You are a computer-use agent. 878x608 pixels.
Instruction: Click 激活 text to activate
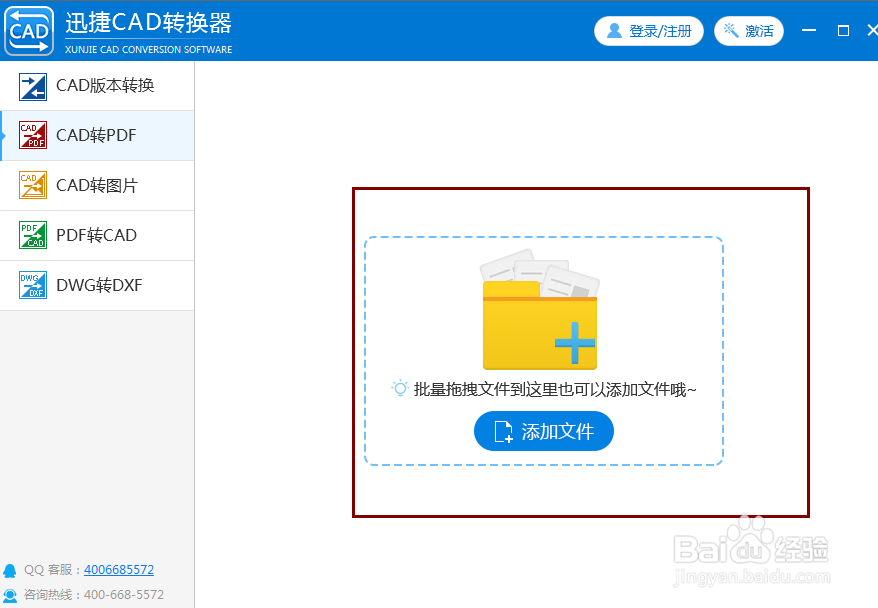click(759, 31)
